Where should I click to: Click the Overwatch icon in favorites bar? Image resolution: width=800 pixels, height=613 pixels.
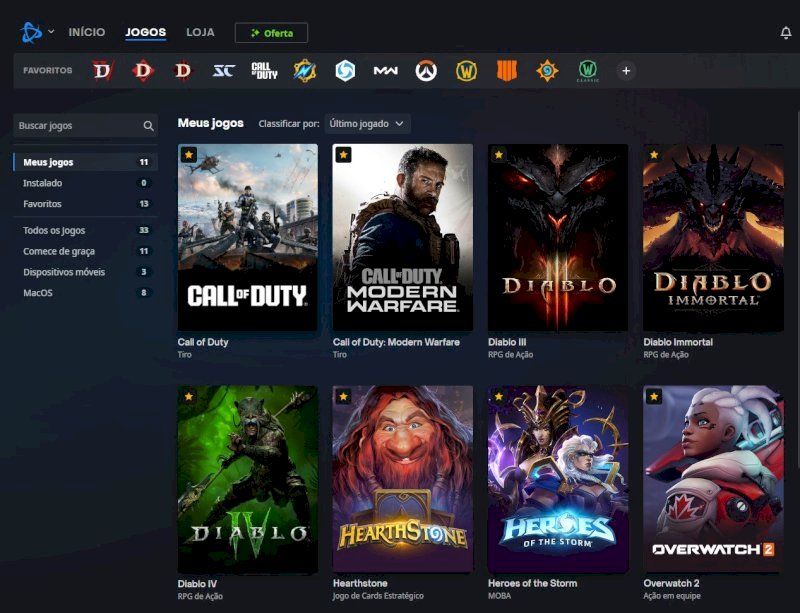coord(426,71)
